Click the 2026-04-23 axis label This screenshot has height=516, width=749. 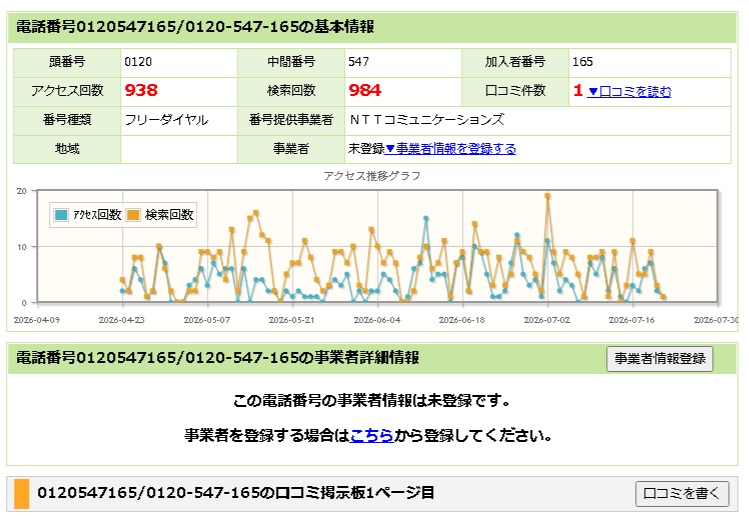121,320
